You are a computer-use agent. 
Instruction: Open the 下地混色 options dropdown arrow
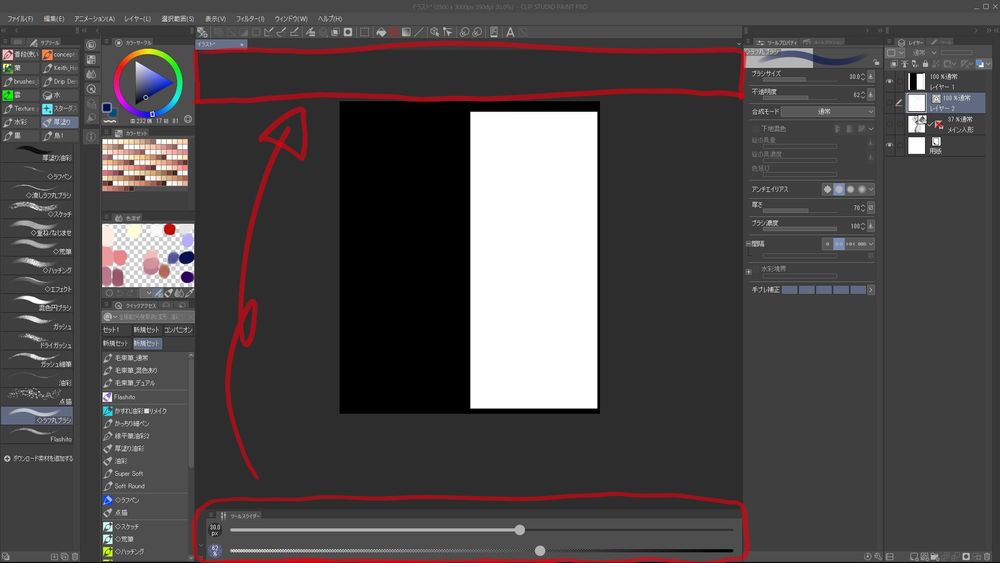[871, 129]
